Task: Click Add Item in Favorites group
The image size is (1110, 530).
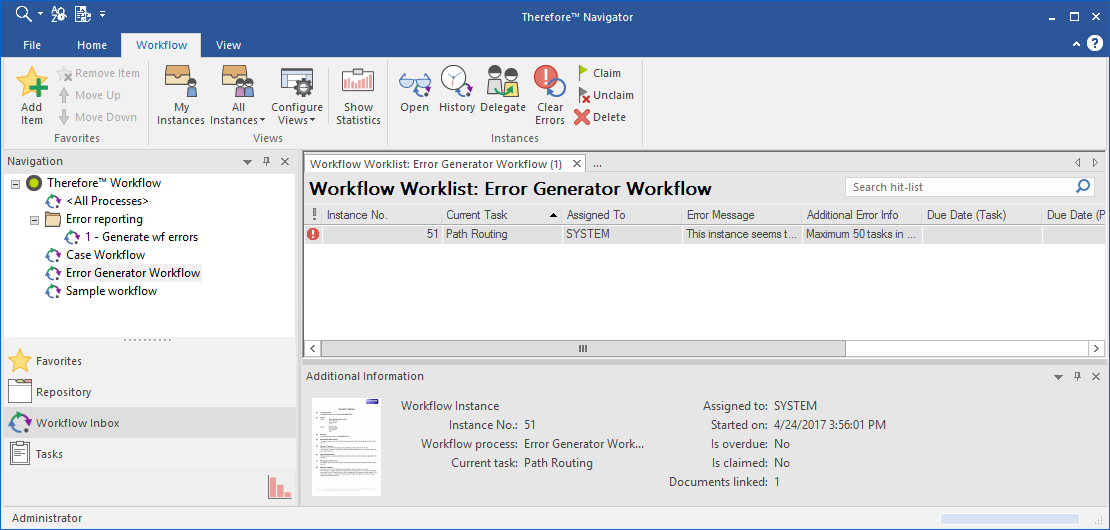Action: pyautogui.click(x=31, y=96)
